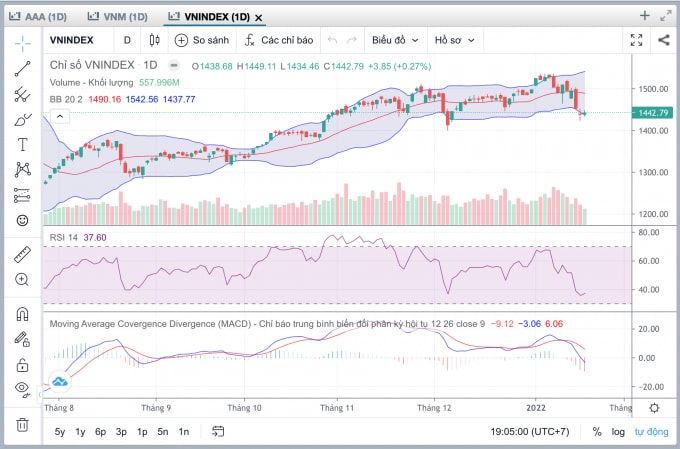Hide all drawings with eye icon

click(x=23, y=389)
